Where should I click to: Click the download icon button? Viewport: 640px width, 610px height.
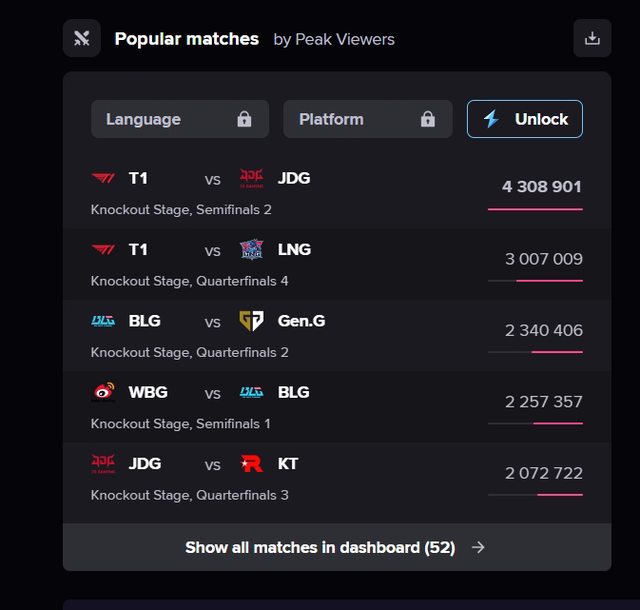pyautogui.click(x=592, y=39)
